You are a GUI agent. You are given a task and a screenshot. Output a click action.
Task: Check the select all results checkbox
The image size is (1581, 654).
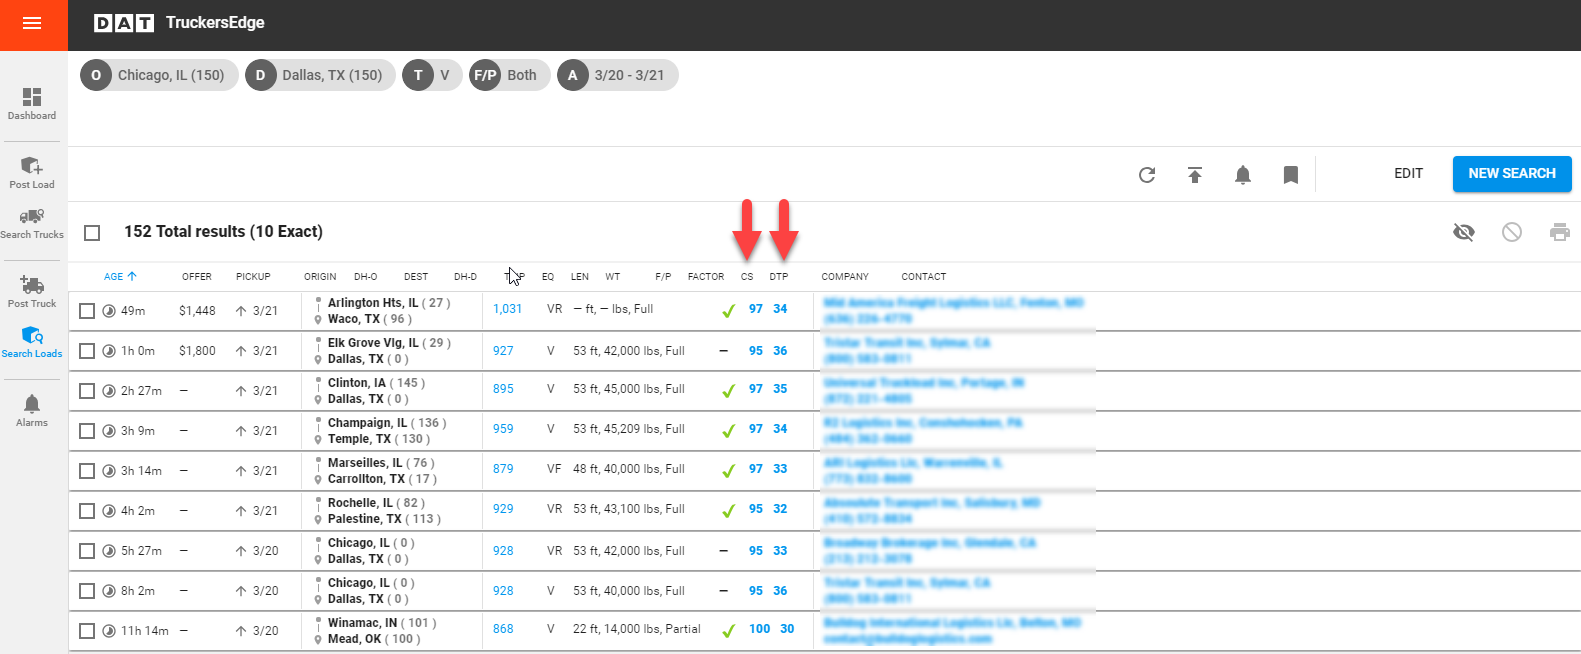[92, 233]
